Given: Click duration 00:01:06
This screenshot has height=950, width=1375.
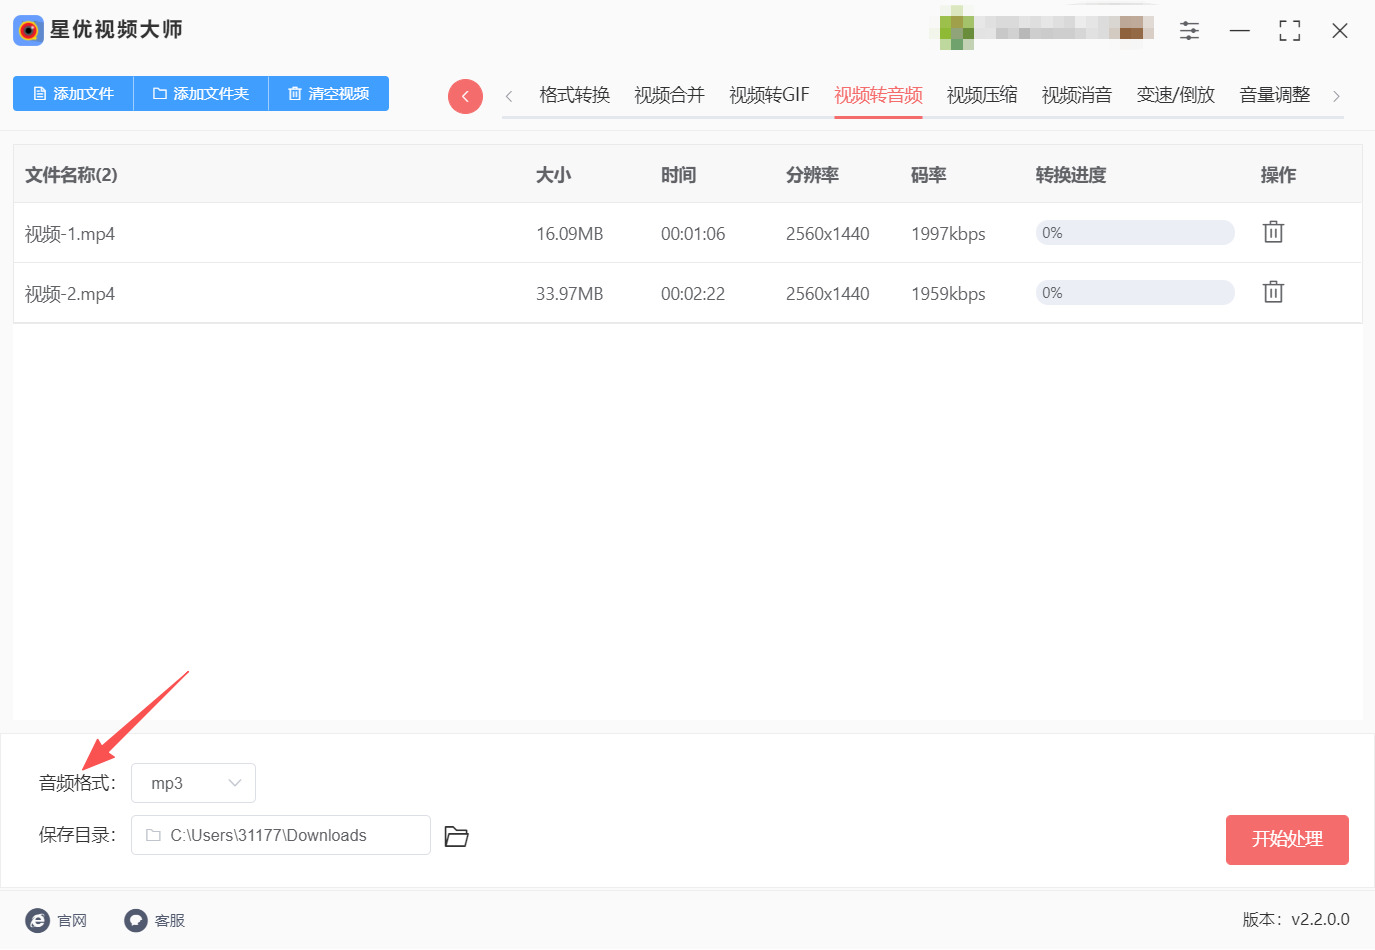Looking at the screenshot, I should coord(693,234).
